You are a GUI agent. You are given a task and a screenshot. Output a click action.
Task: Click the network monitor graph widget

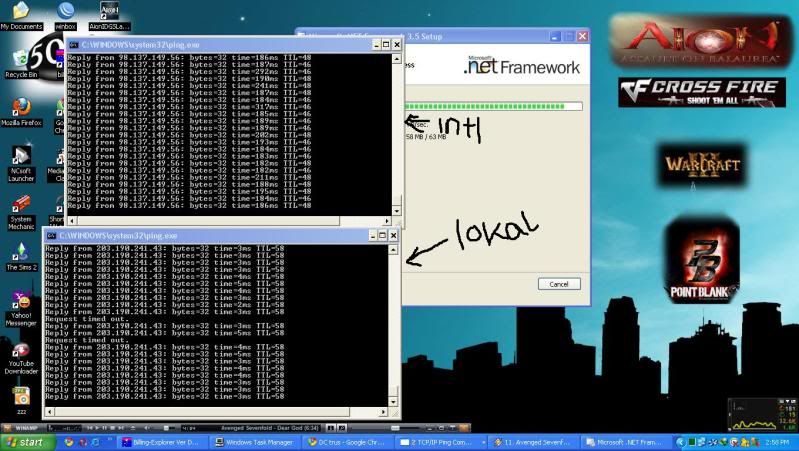click(762, 415)
